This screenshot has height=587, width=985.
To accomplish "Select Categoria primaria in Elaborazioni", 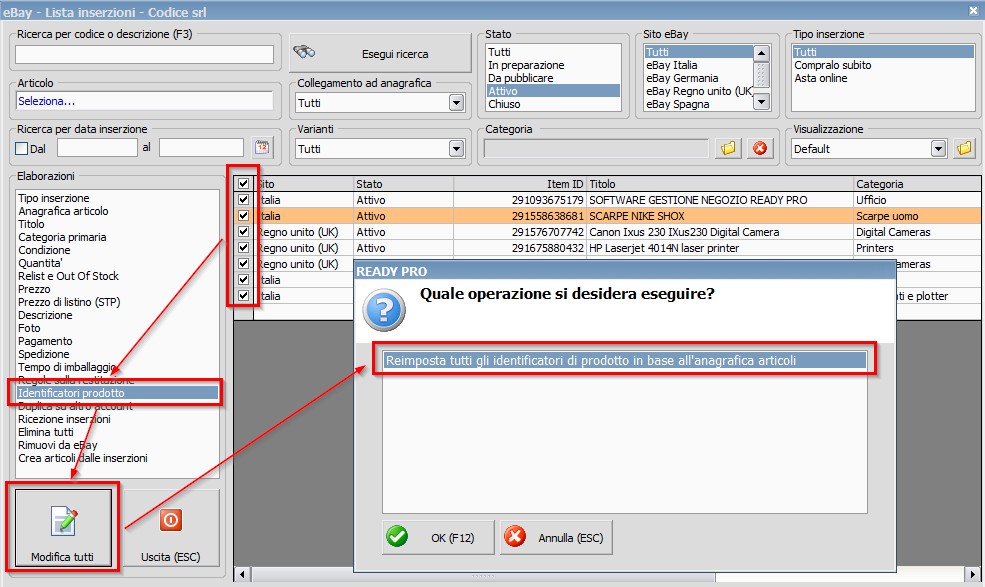I will coord(117,237).
